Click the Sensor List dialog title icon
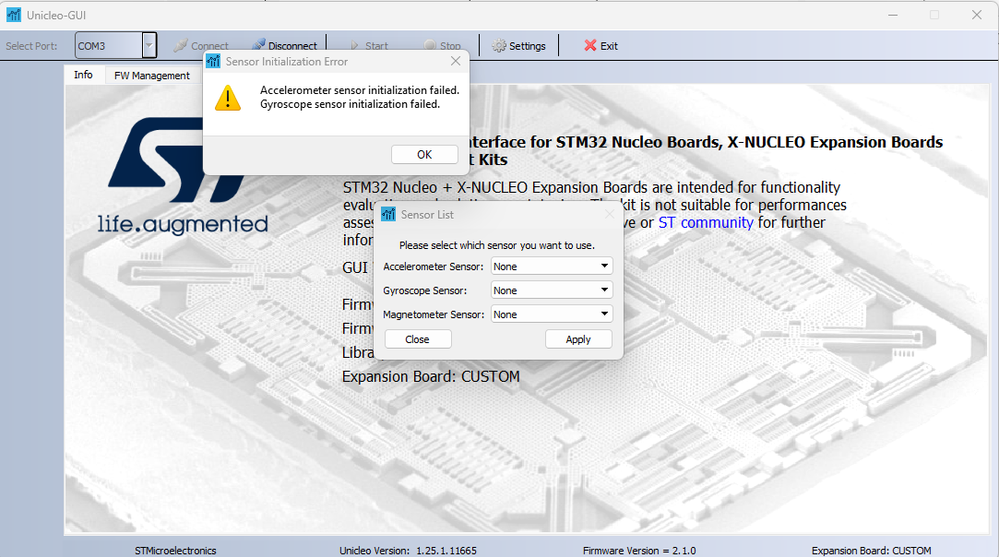The height and width of the screenshot is (557, 999). pos(388,214)
